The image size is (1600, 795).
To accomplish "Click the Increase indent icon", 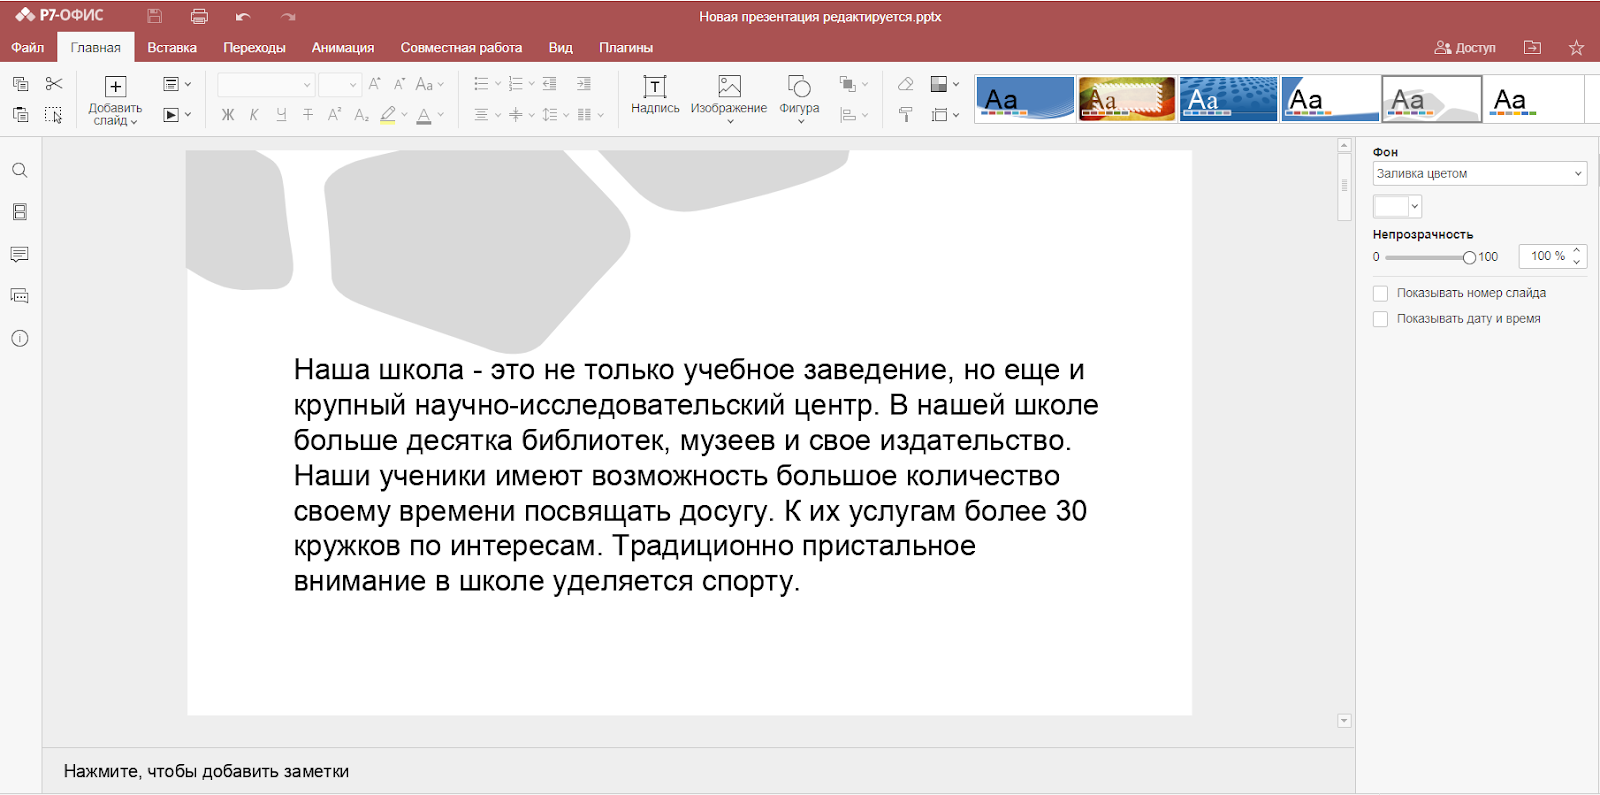I will [x=584, y=84].
